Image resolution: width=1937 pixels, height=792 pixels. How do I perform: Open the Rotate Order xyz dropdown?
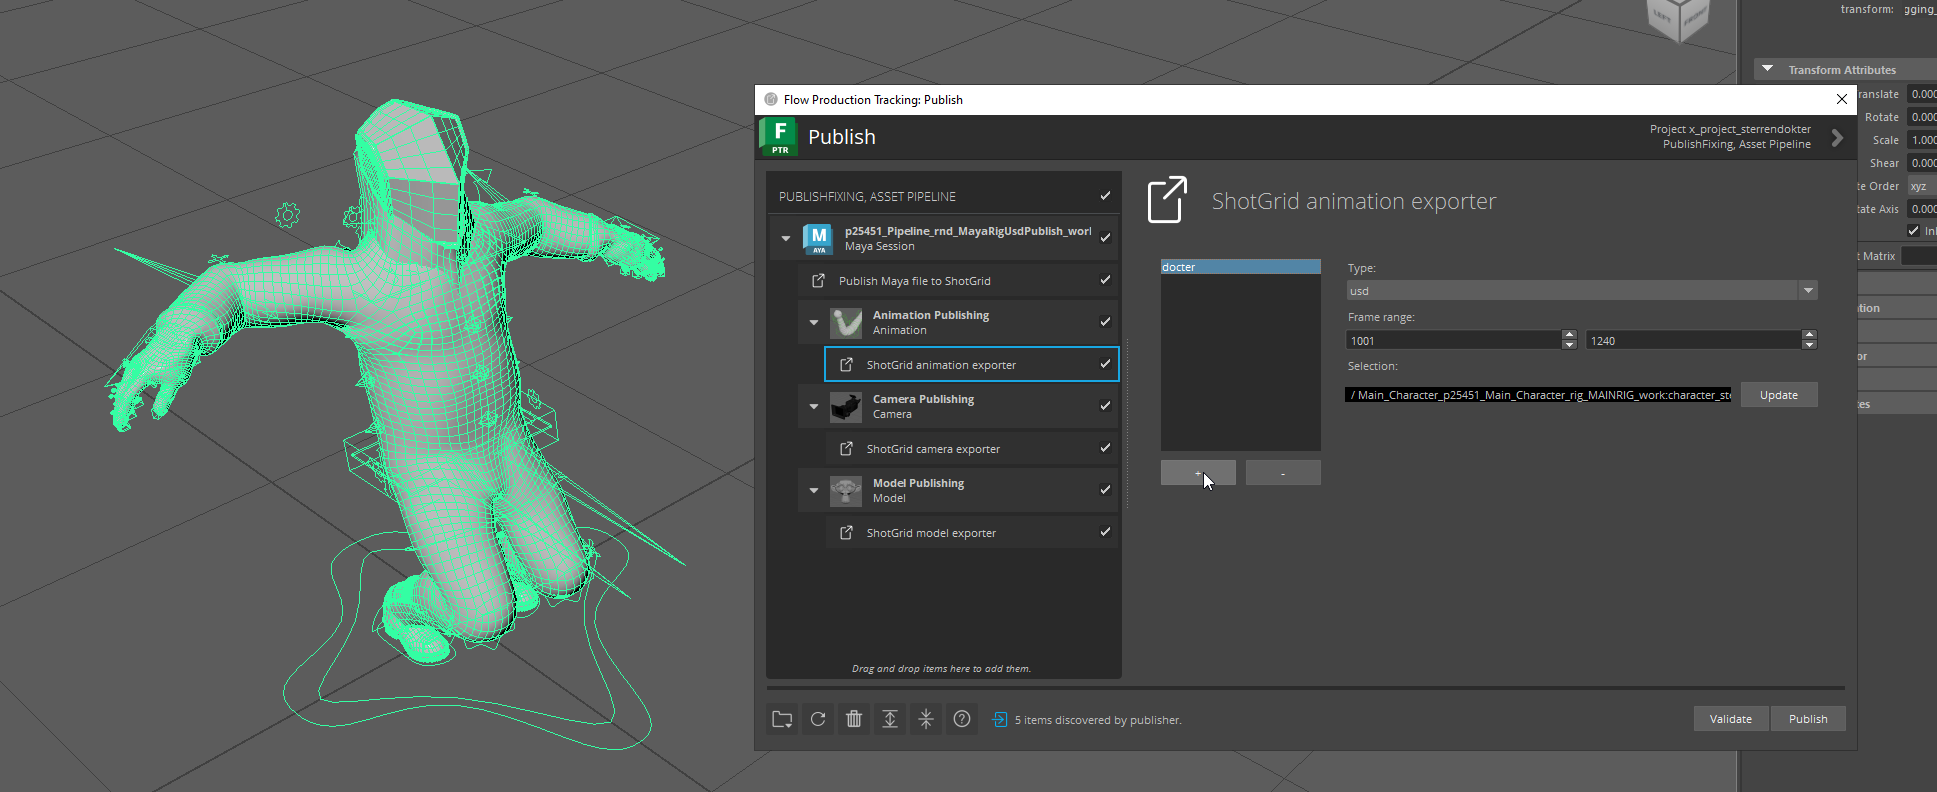pyautogui.click(x=1921, y=186)
